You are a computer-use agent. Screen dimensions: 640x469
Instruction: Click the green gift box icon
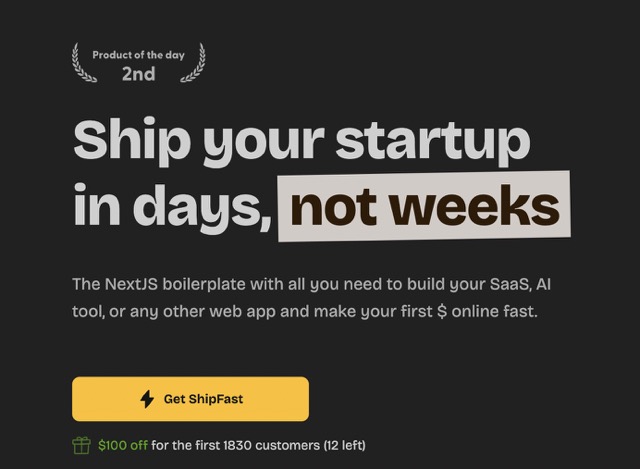pos(81,445)
